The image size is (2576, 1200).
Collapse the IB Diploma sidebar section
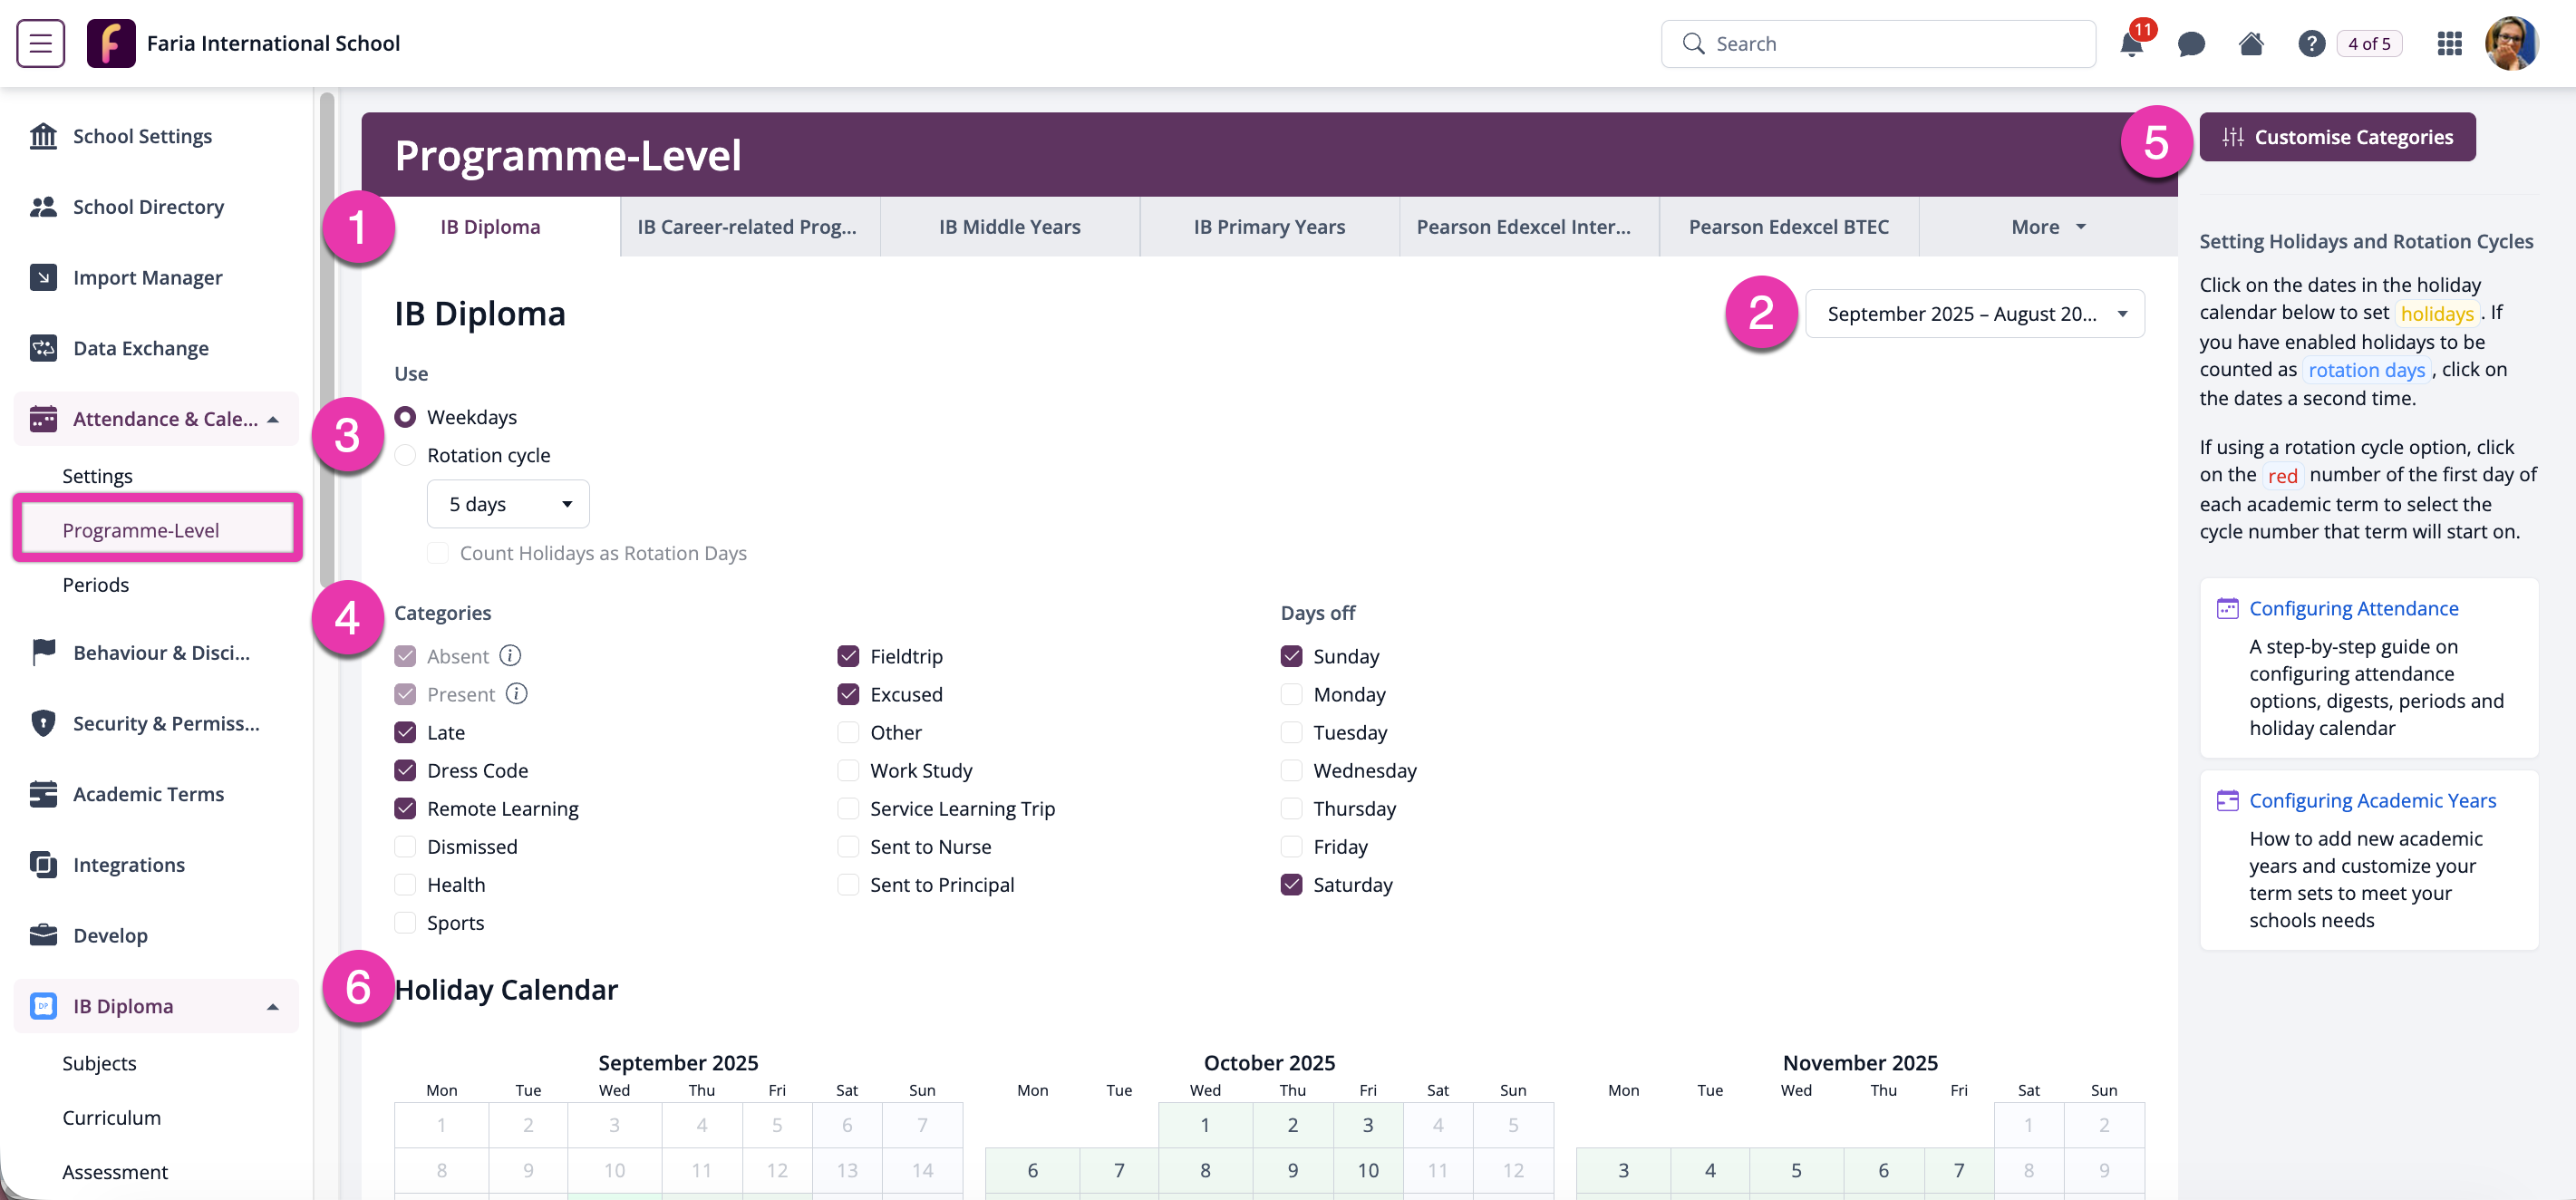(273, 1006)
